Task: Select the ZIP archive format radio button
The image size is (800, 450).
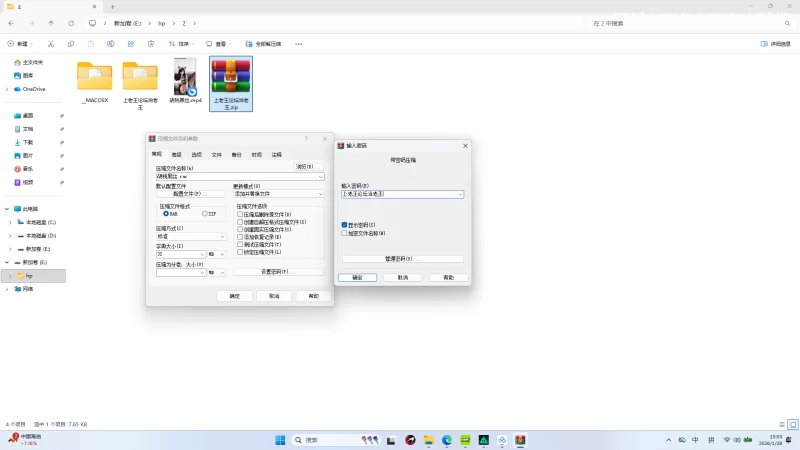Action: point(205,213)
